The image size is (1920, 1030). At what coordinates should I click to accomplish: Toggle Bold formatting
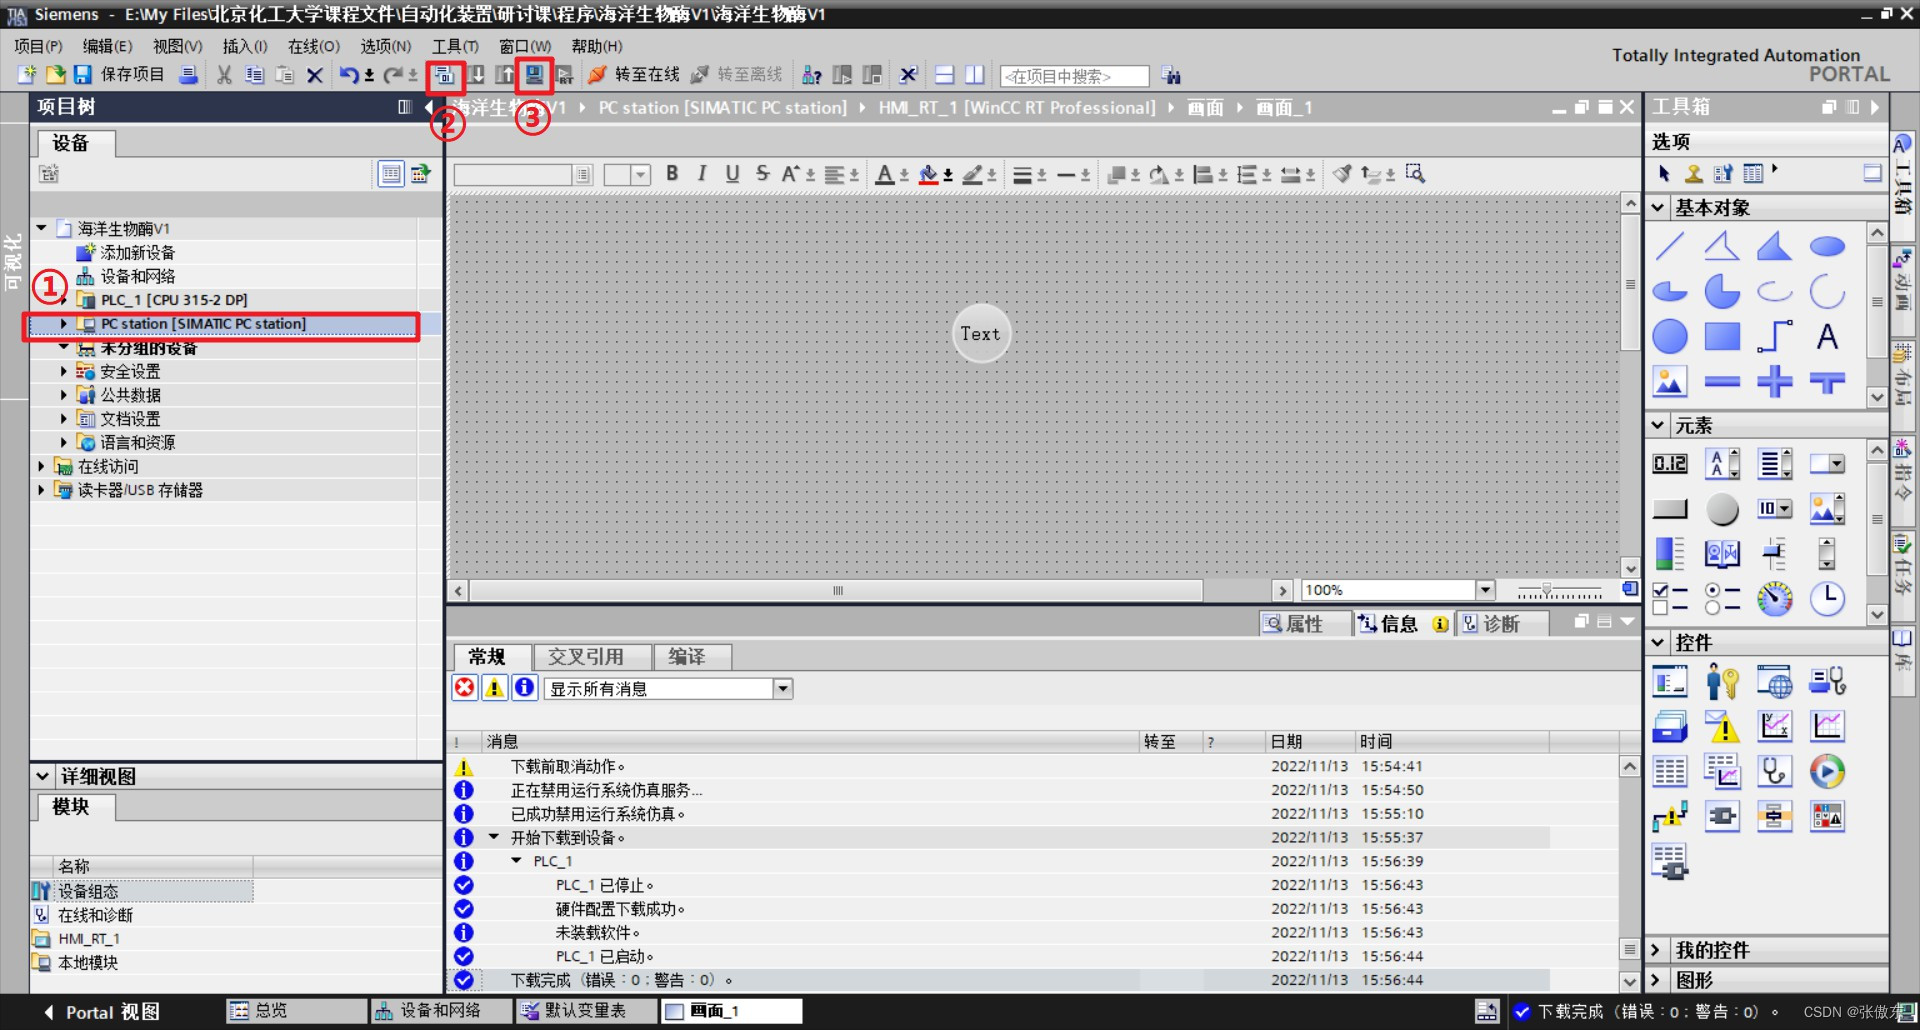672,174
